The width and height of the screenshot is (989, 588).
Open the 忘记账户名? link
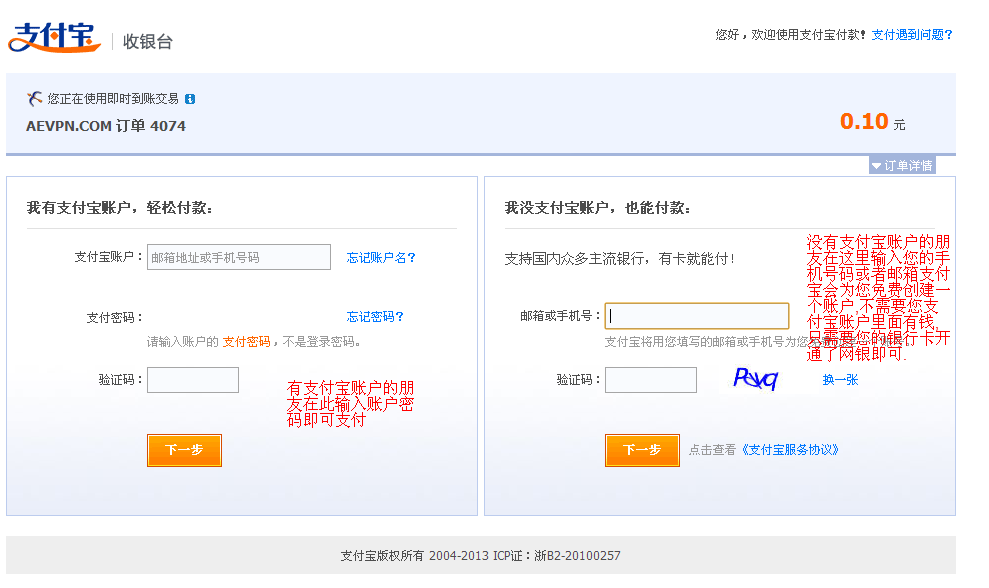point(381,257)
